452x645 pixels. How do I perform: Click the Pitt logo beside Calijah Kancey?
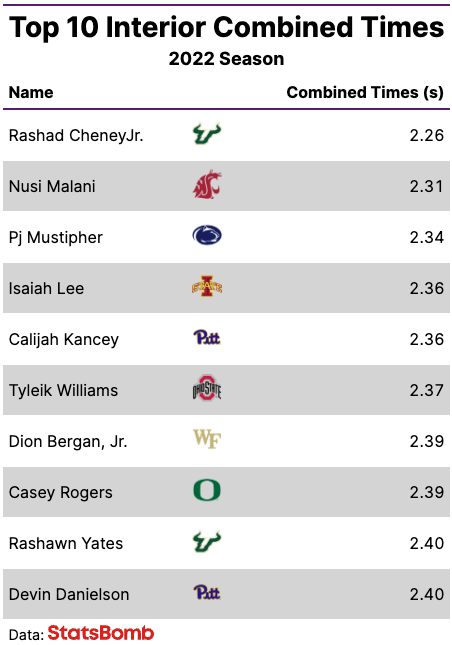(x=207, y=338)
